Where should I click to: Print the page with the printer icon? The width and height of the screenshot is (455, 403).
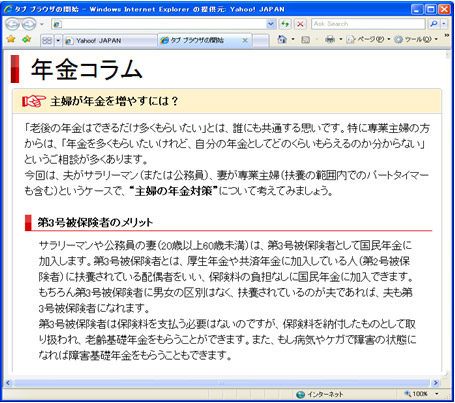[330, 40]
